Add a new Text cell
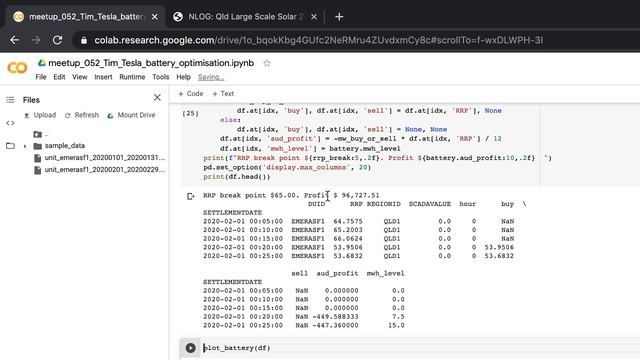Image resolution: width=640 pixels, height=360 pixels. pyautogui.click(x=223, y=93)
